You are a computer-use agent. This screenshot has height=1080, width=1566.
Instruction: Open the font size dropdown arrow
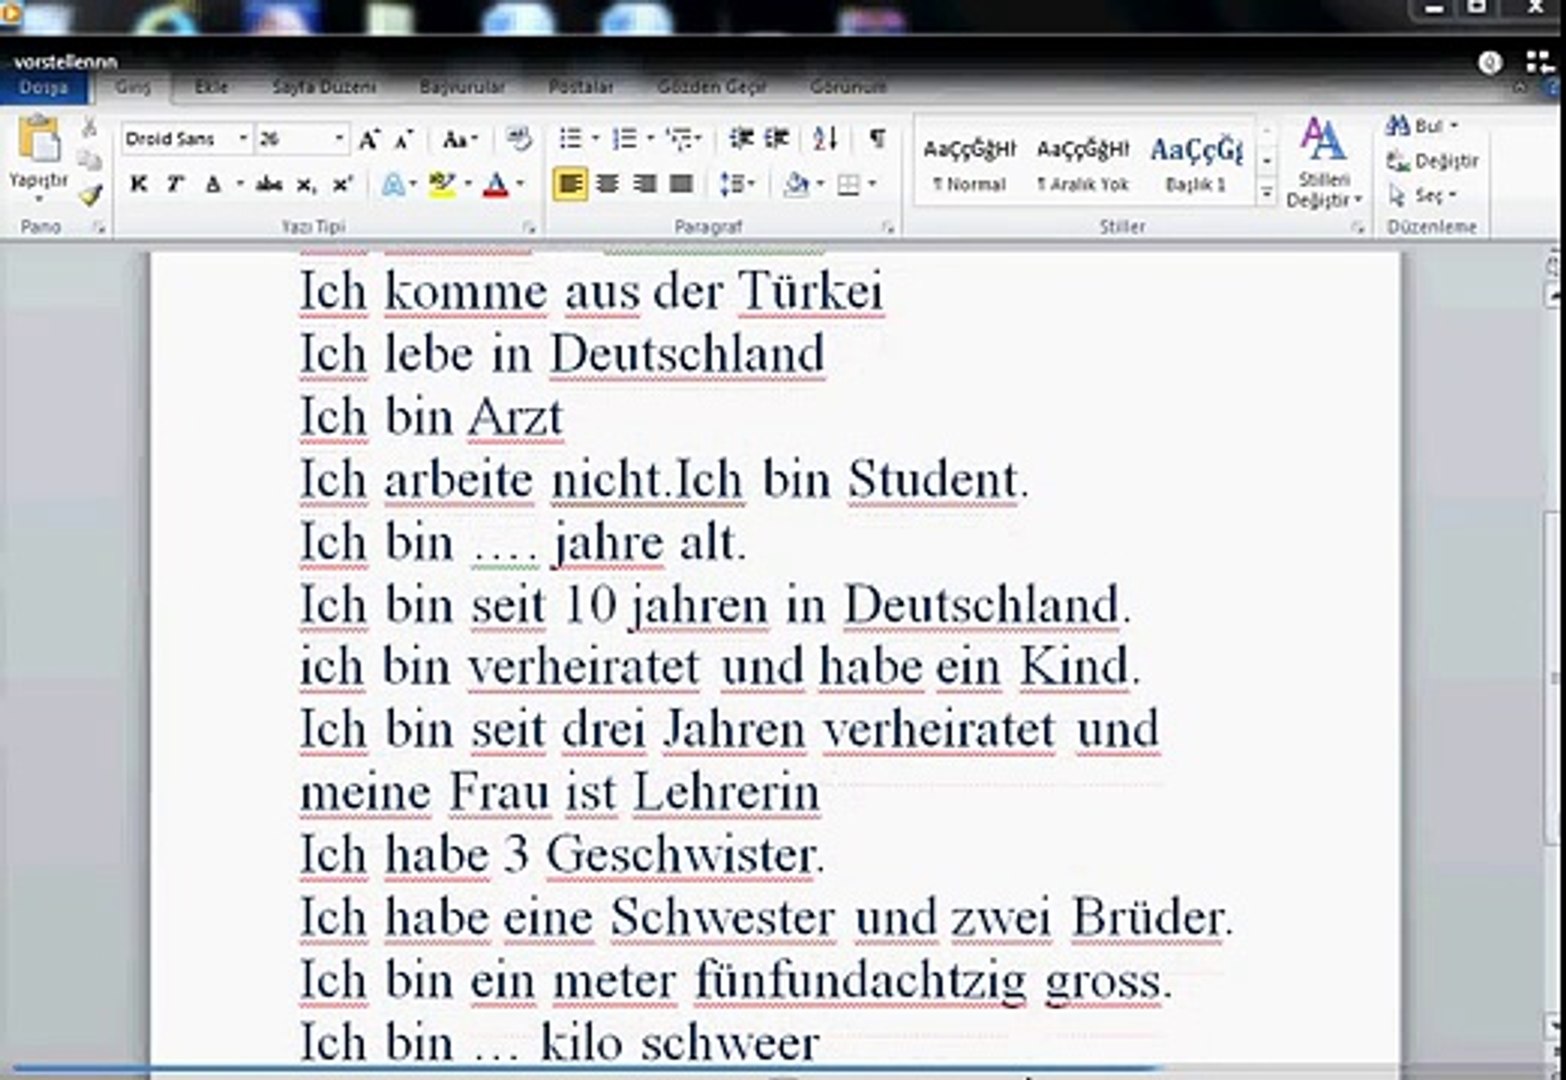pyautogui.click(x=339, y=139)
